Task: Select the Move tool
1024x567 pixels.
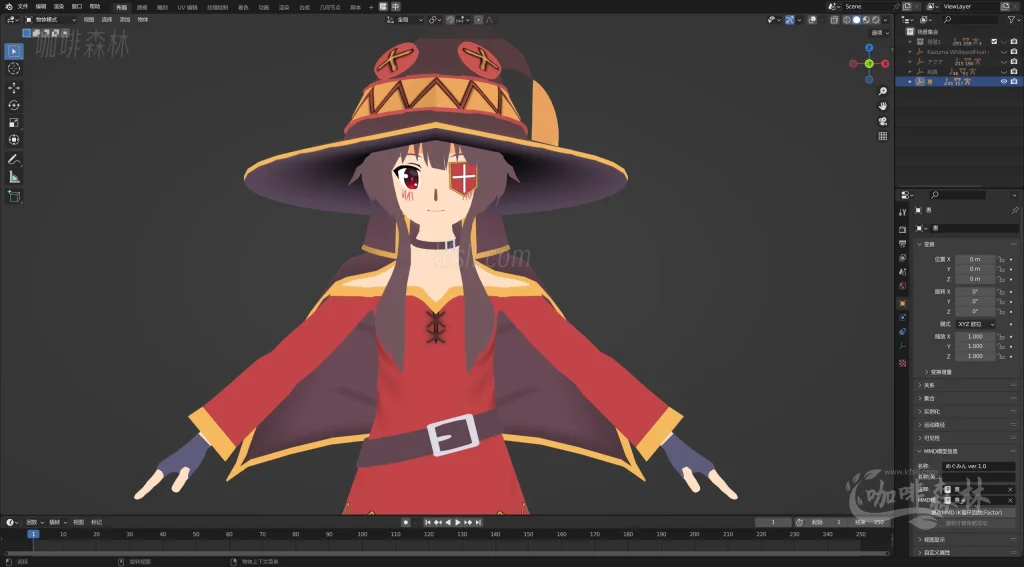Action: click(14, 88)
